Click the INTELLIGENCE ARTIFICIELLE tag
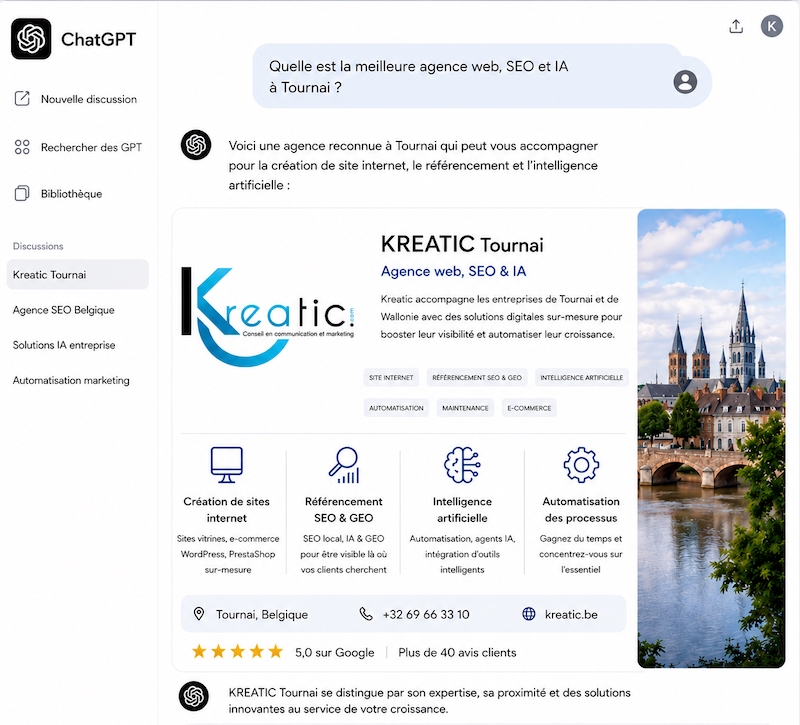 coord(582,378)
